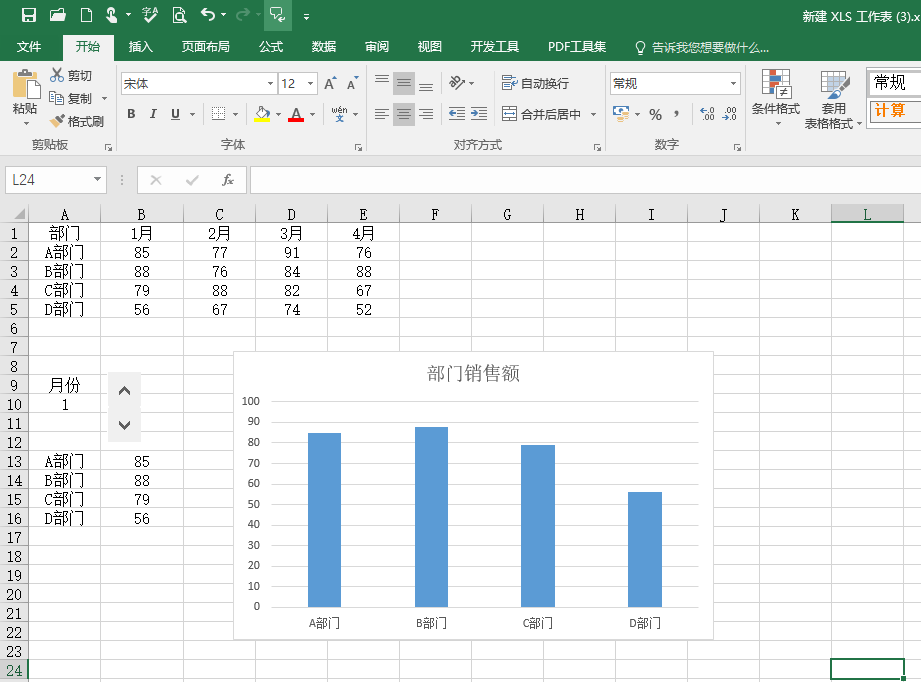Expand the underline style dropdown arrow
Viewport: 921px width, 682px height.
pos(192,115)
